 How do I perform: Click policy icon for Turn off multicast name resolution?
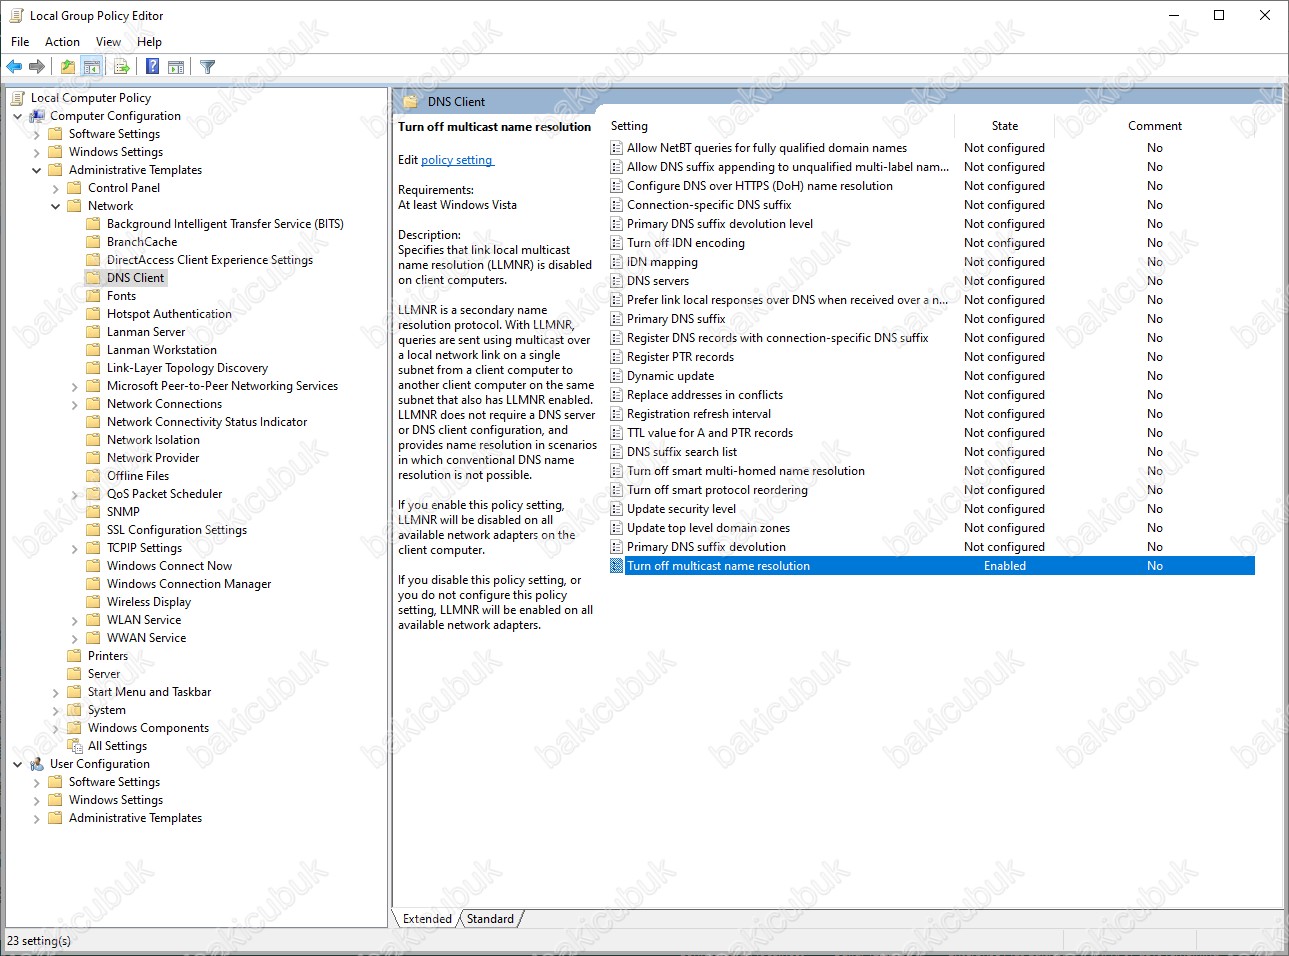pos(617,566)
